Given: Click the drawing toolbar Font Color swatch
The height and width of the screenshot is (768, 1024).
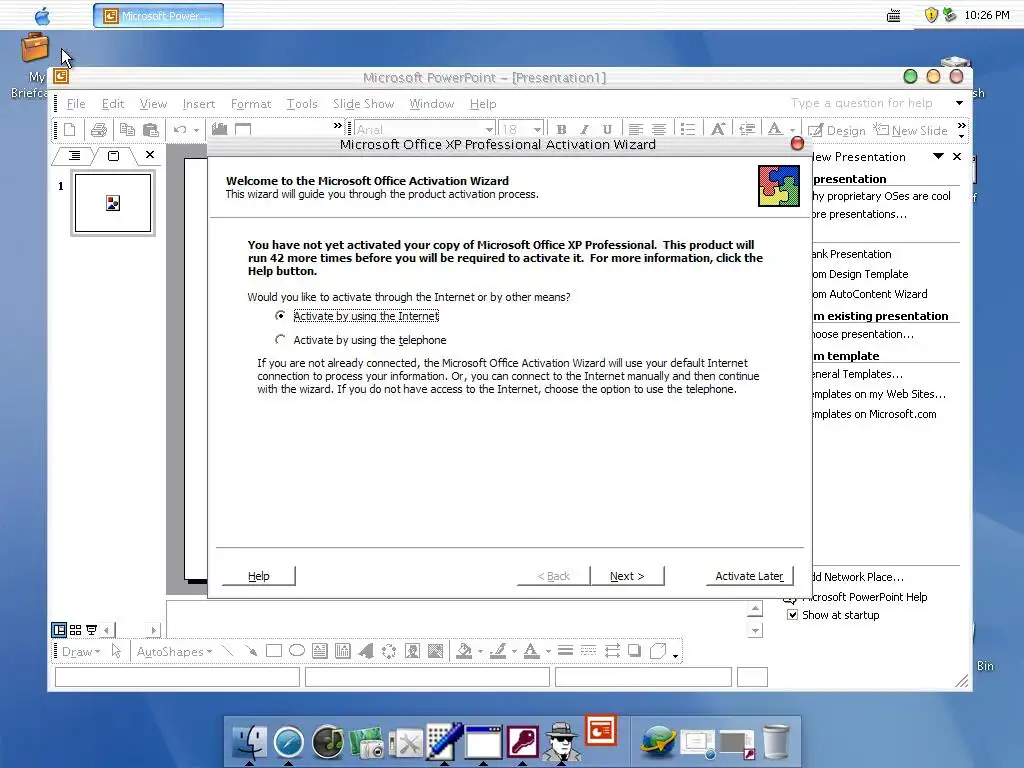Looking at the screenshot, I should [532, 650].
